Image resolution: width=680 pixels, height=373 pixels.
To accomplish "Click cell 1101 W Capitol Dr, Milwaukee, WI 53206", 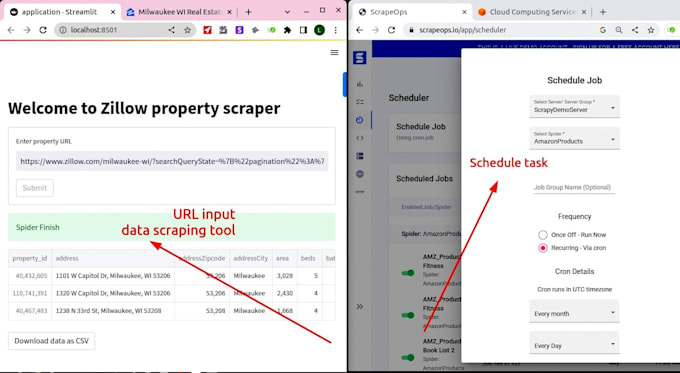I will pyautogui.click(x=113, y=276).
